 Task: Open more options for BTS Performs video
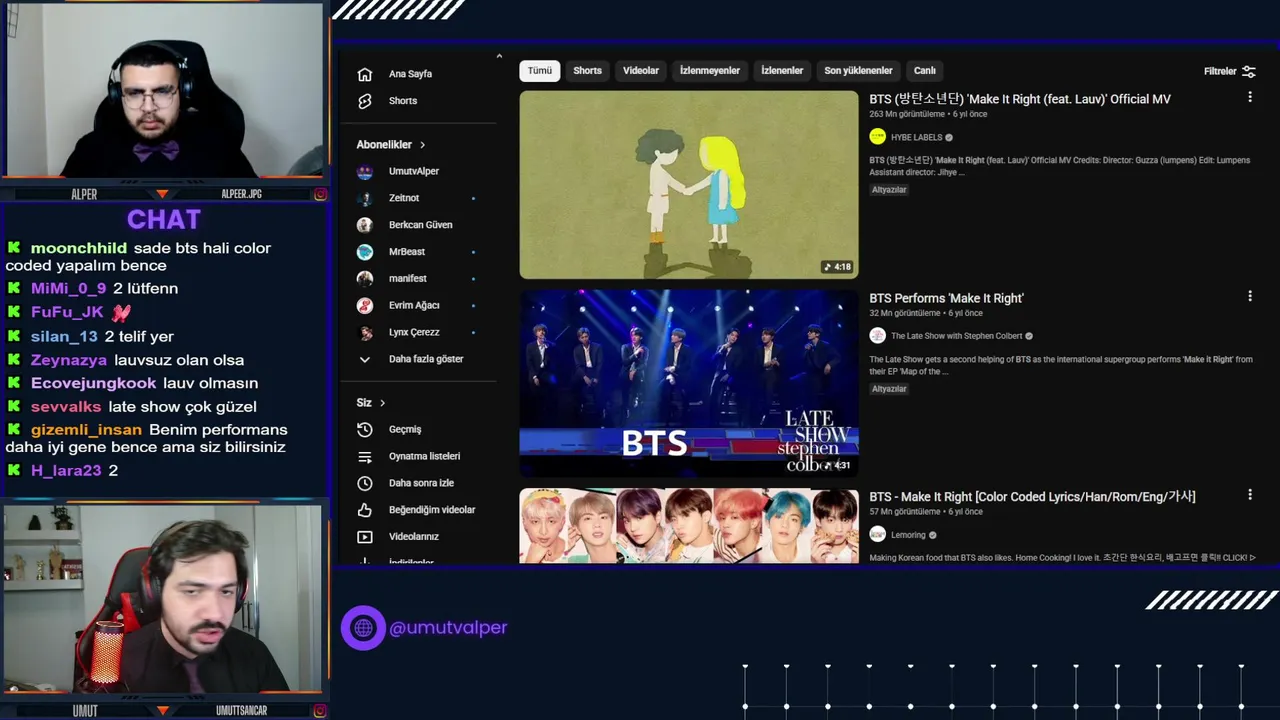coord(1249,296)
